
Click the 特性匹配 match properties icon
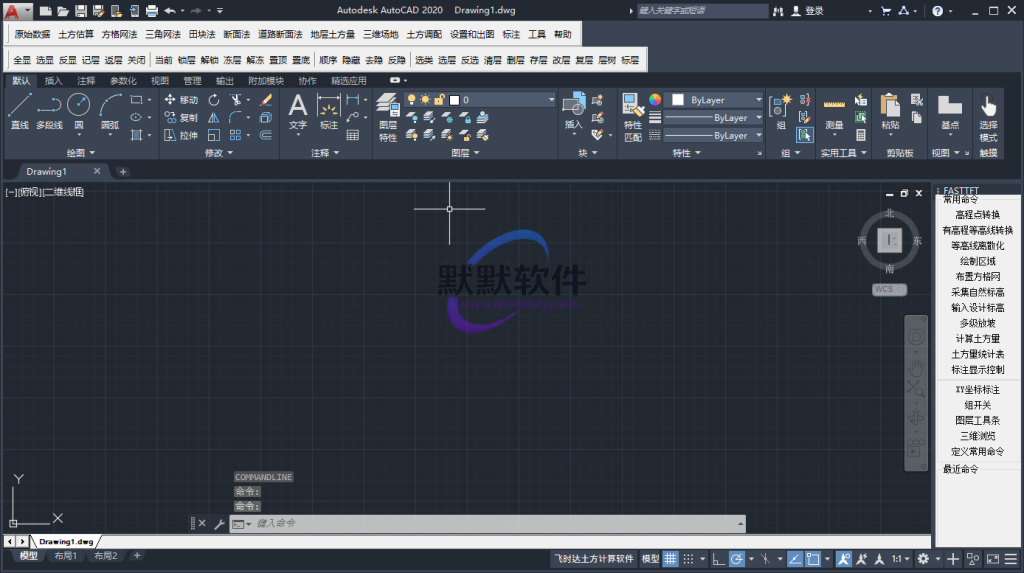point(632,115)
